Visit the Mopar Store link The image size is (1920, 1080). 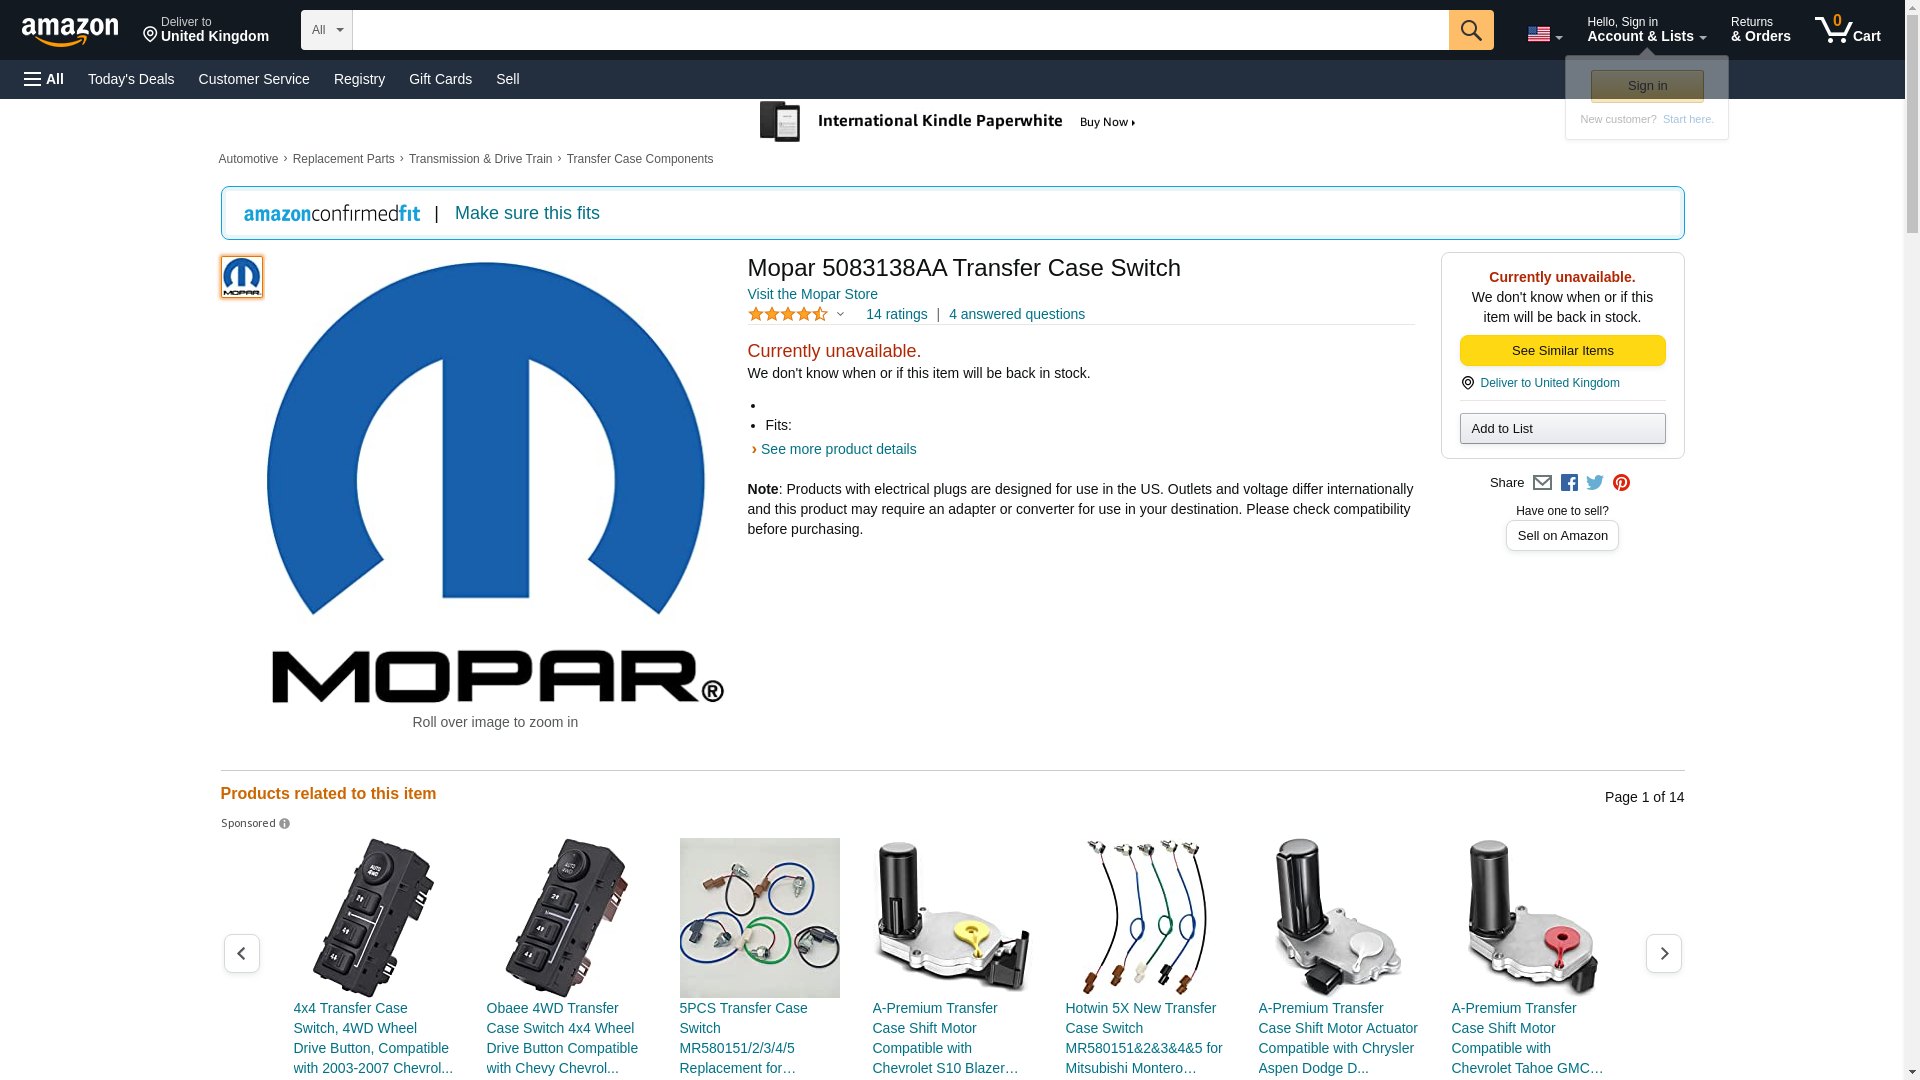812,294
